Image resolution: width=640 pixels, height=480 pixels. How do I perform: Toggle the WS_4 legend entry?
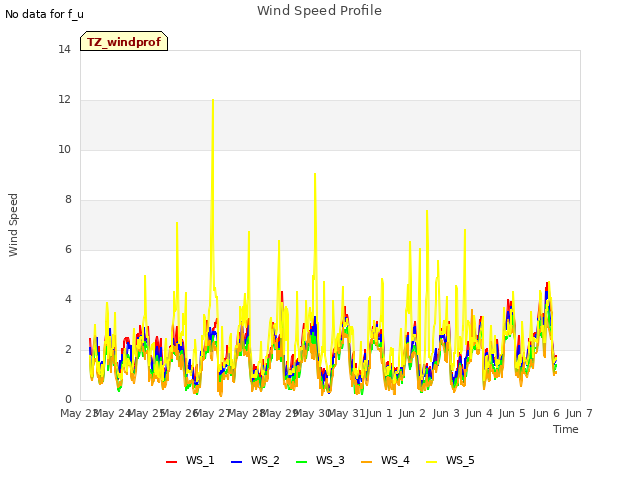[385, 460]
